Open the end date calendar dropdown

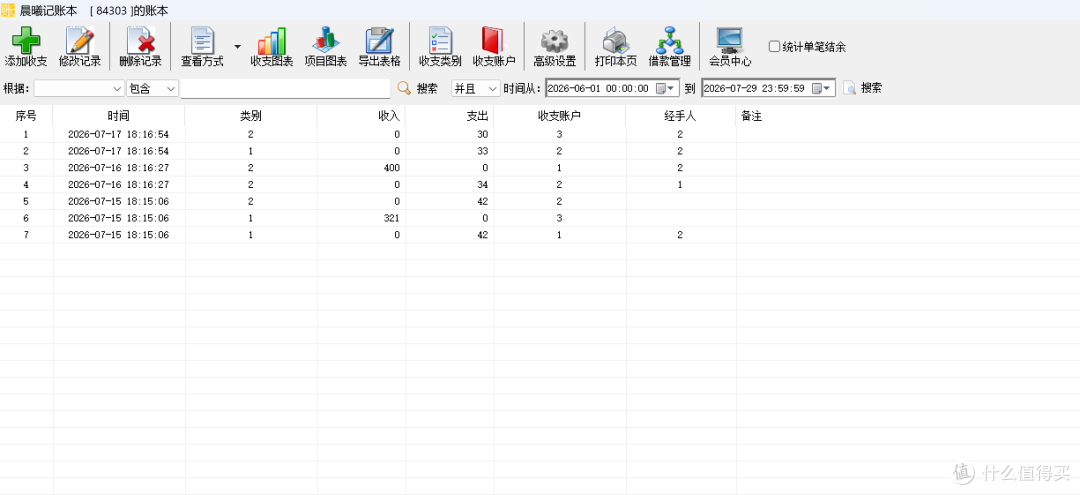click(822, 88)
